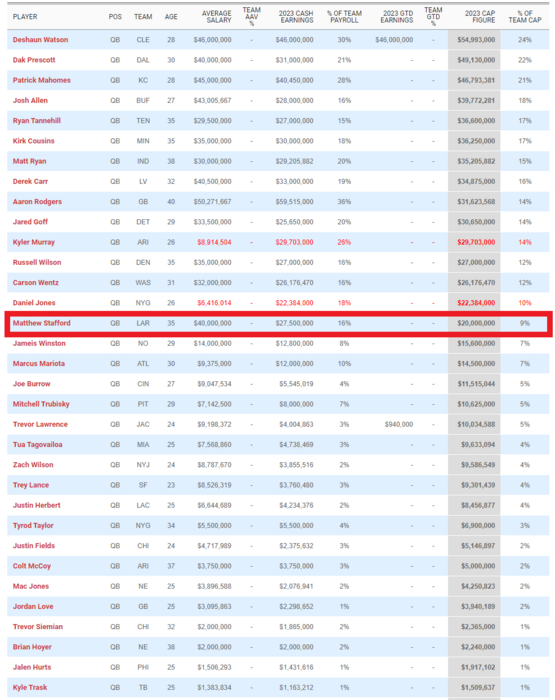Open Matthew Stafford's highlighted player link
The height and width of the screenshot is (700, 555).
click(x=42, y=323)
